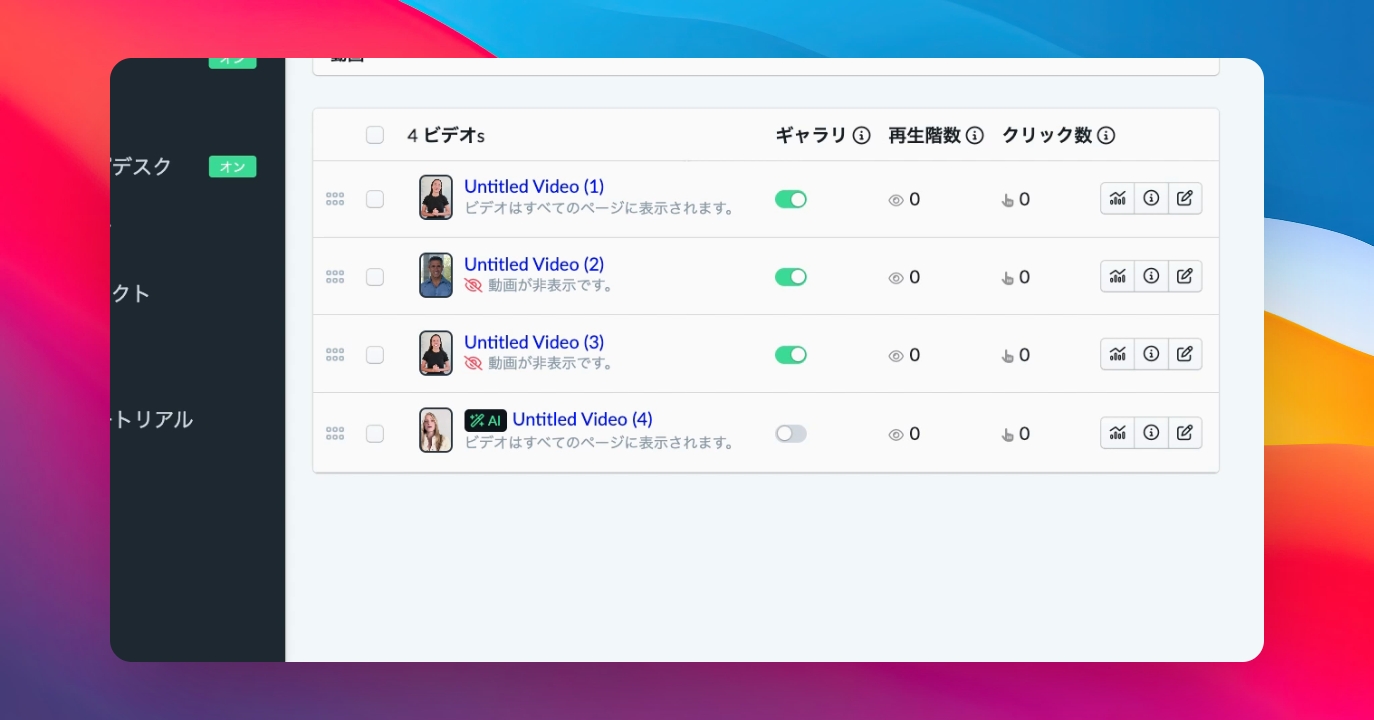1374x720 pixels.
Task: Open the Untitled Video (3) link
Action: (534, 343)
